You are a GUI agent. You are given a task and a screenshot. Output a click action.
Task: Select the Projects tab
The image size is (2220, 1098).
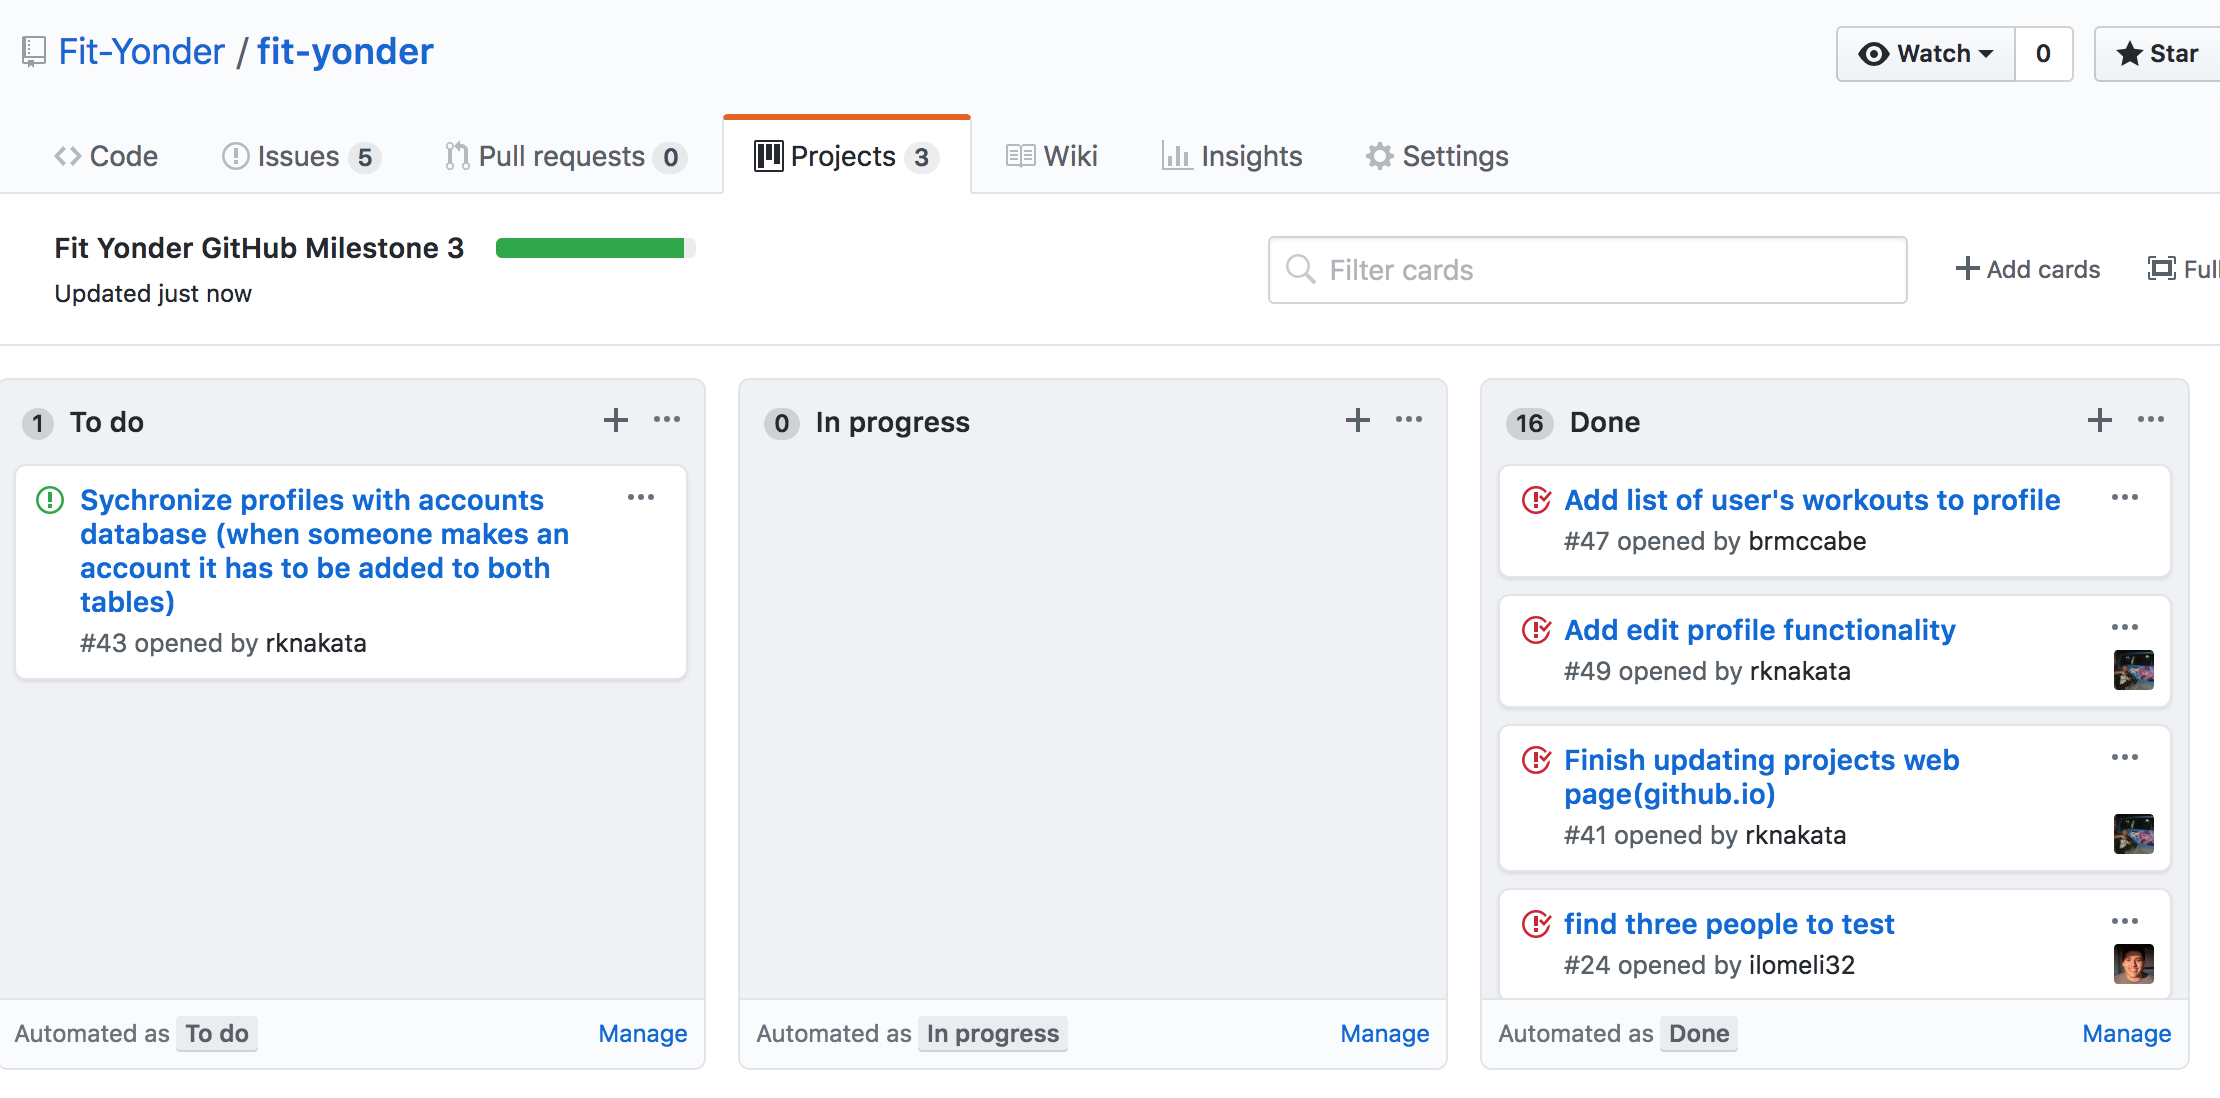click(x=846, y=156)
